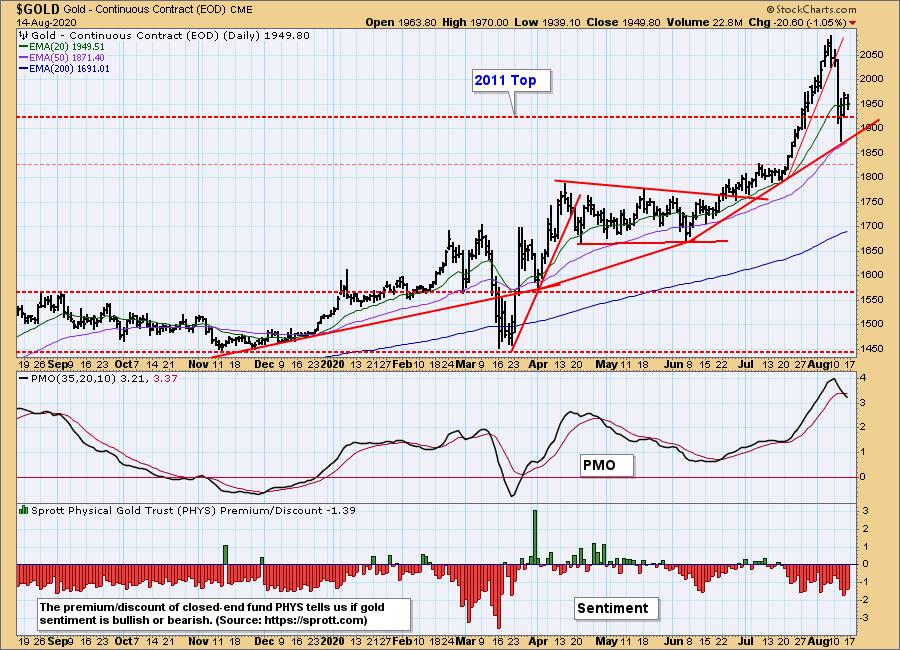Viewport: 900px width, 650px height.
Task: Click the green bar icon before Sprott legend
Action: 24,510
